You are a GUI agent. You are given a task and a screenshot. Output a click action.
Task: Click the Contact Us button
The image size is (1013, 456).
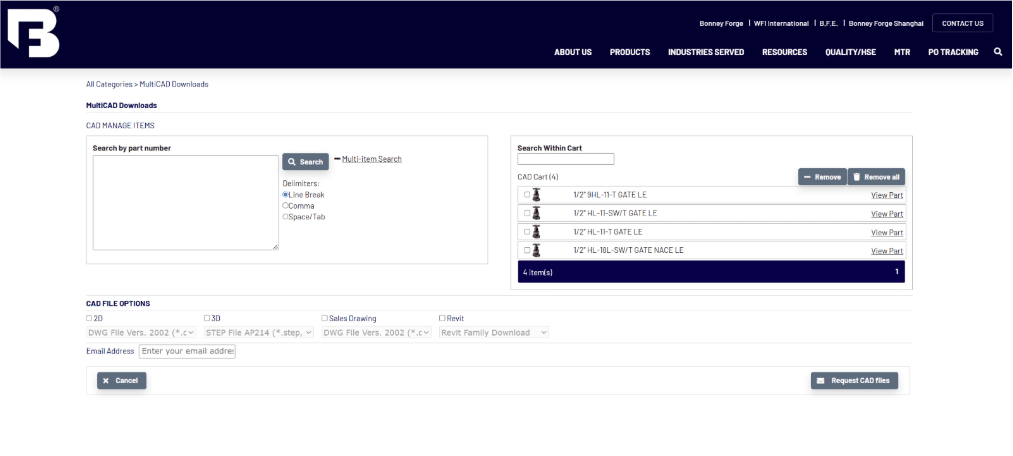tap(963, 23)
